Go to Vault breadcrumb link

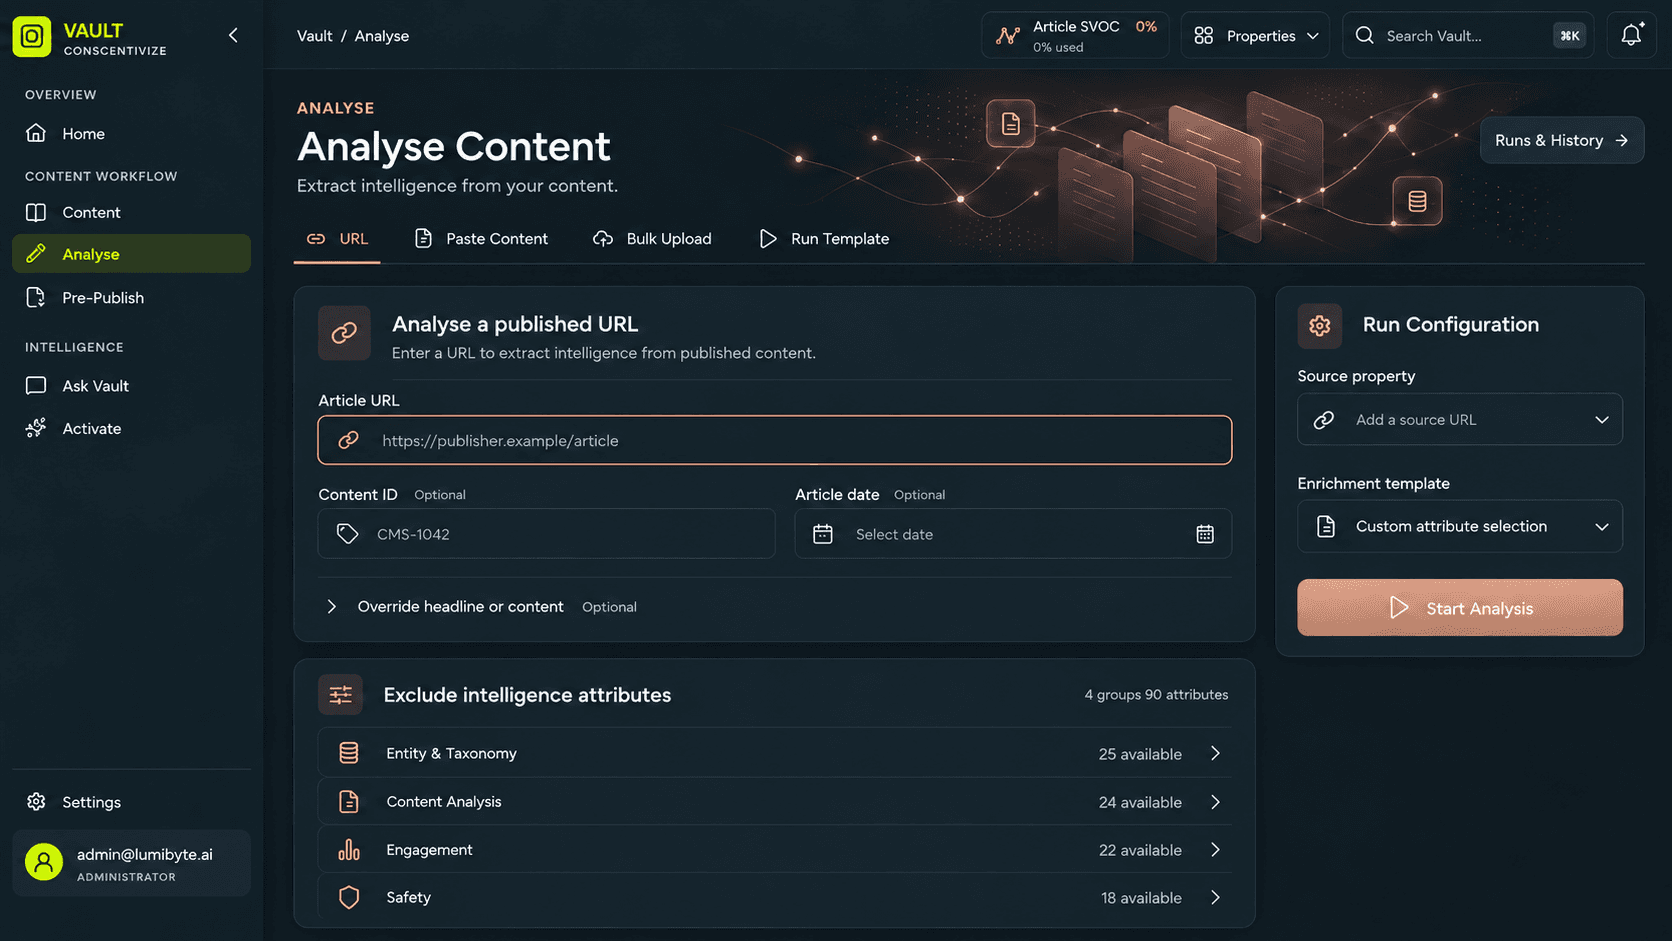[x=314, y=36]
